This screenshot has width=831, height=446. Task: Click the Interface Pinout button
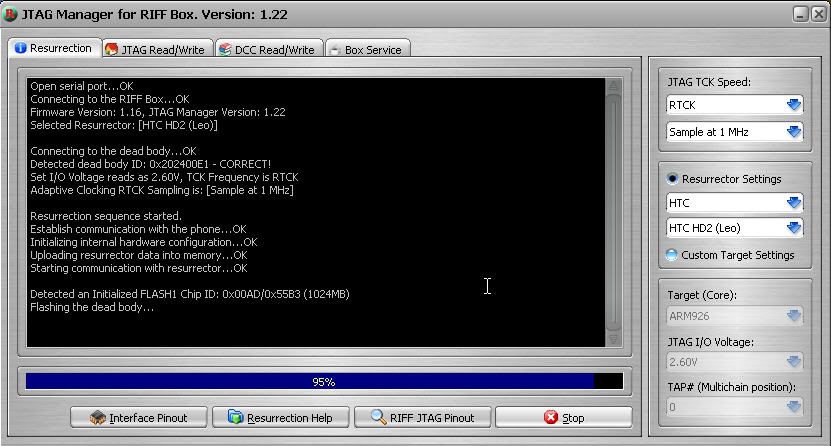pyautogui.click(x=139, y=417)
